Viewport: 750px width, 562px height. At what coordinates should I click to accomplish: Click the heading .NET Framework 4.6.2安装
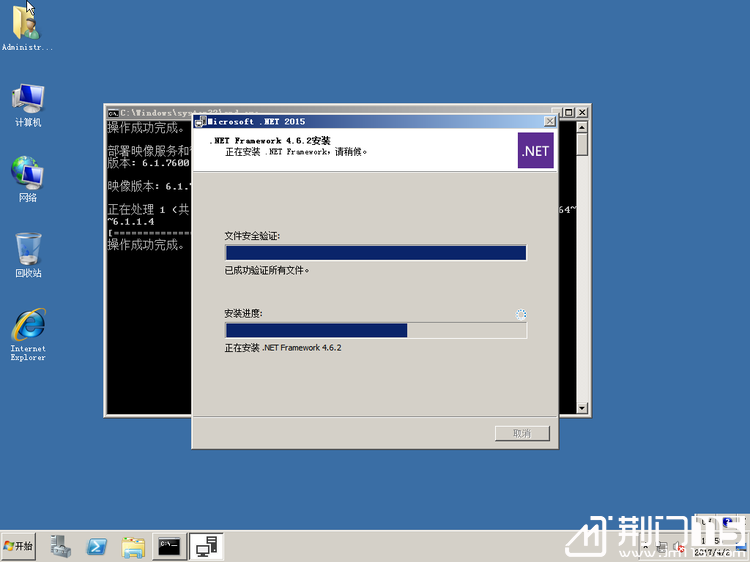270,141
